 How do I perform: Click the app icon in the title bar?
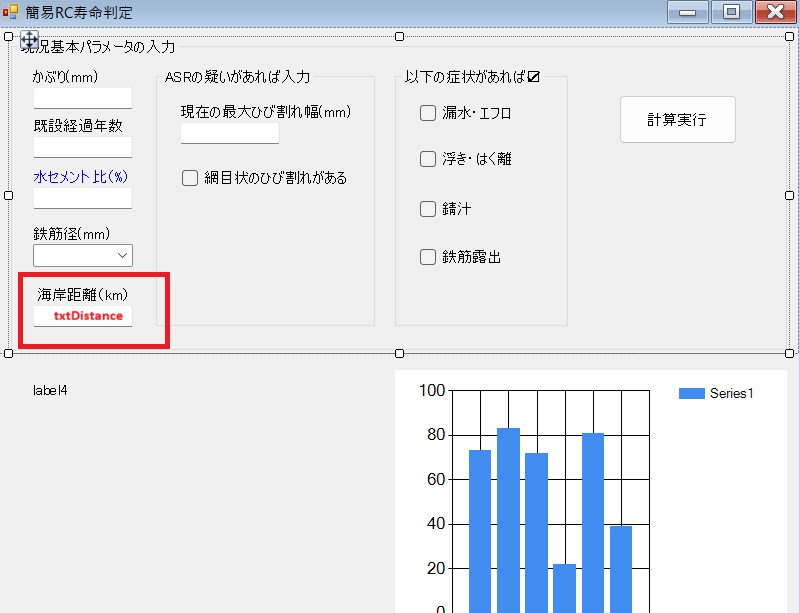(x=11, y=12)
